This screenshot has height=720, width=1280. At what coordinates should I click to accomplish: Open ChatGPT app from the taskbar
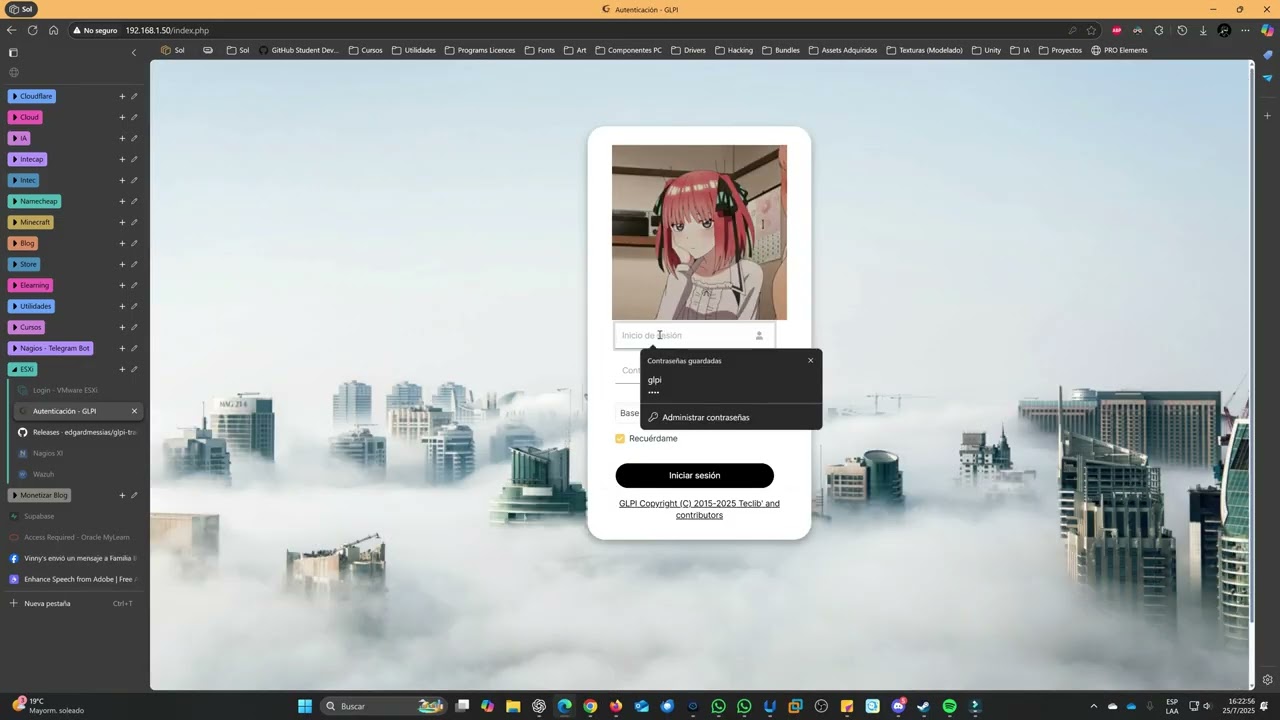click(x=539, y=706)
